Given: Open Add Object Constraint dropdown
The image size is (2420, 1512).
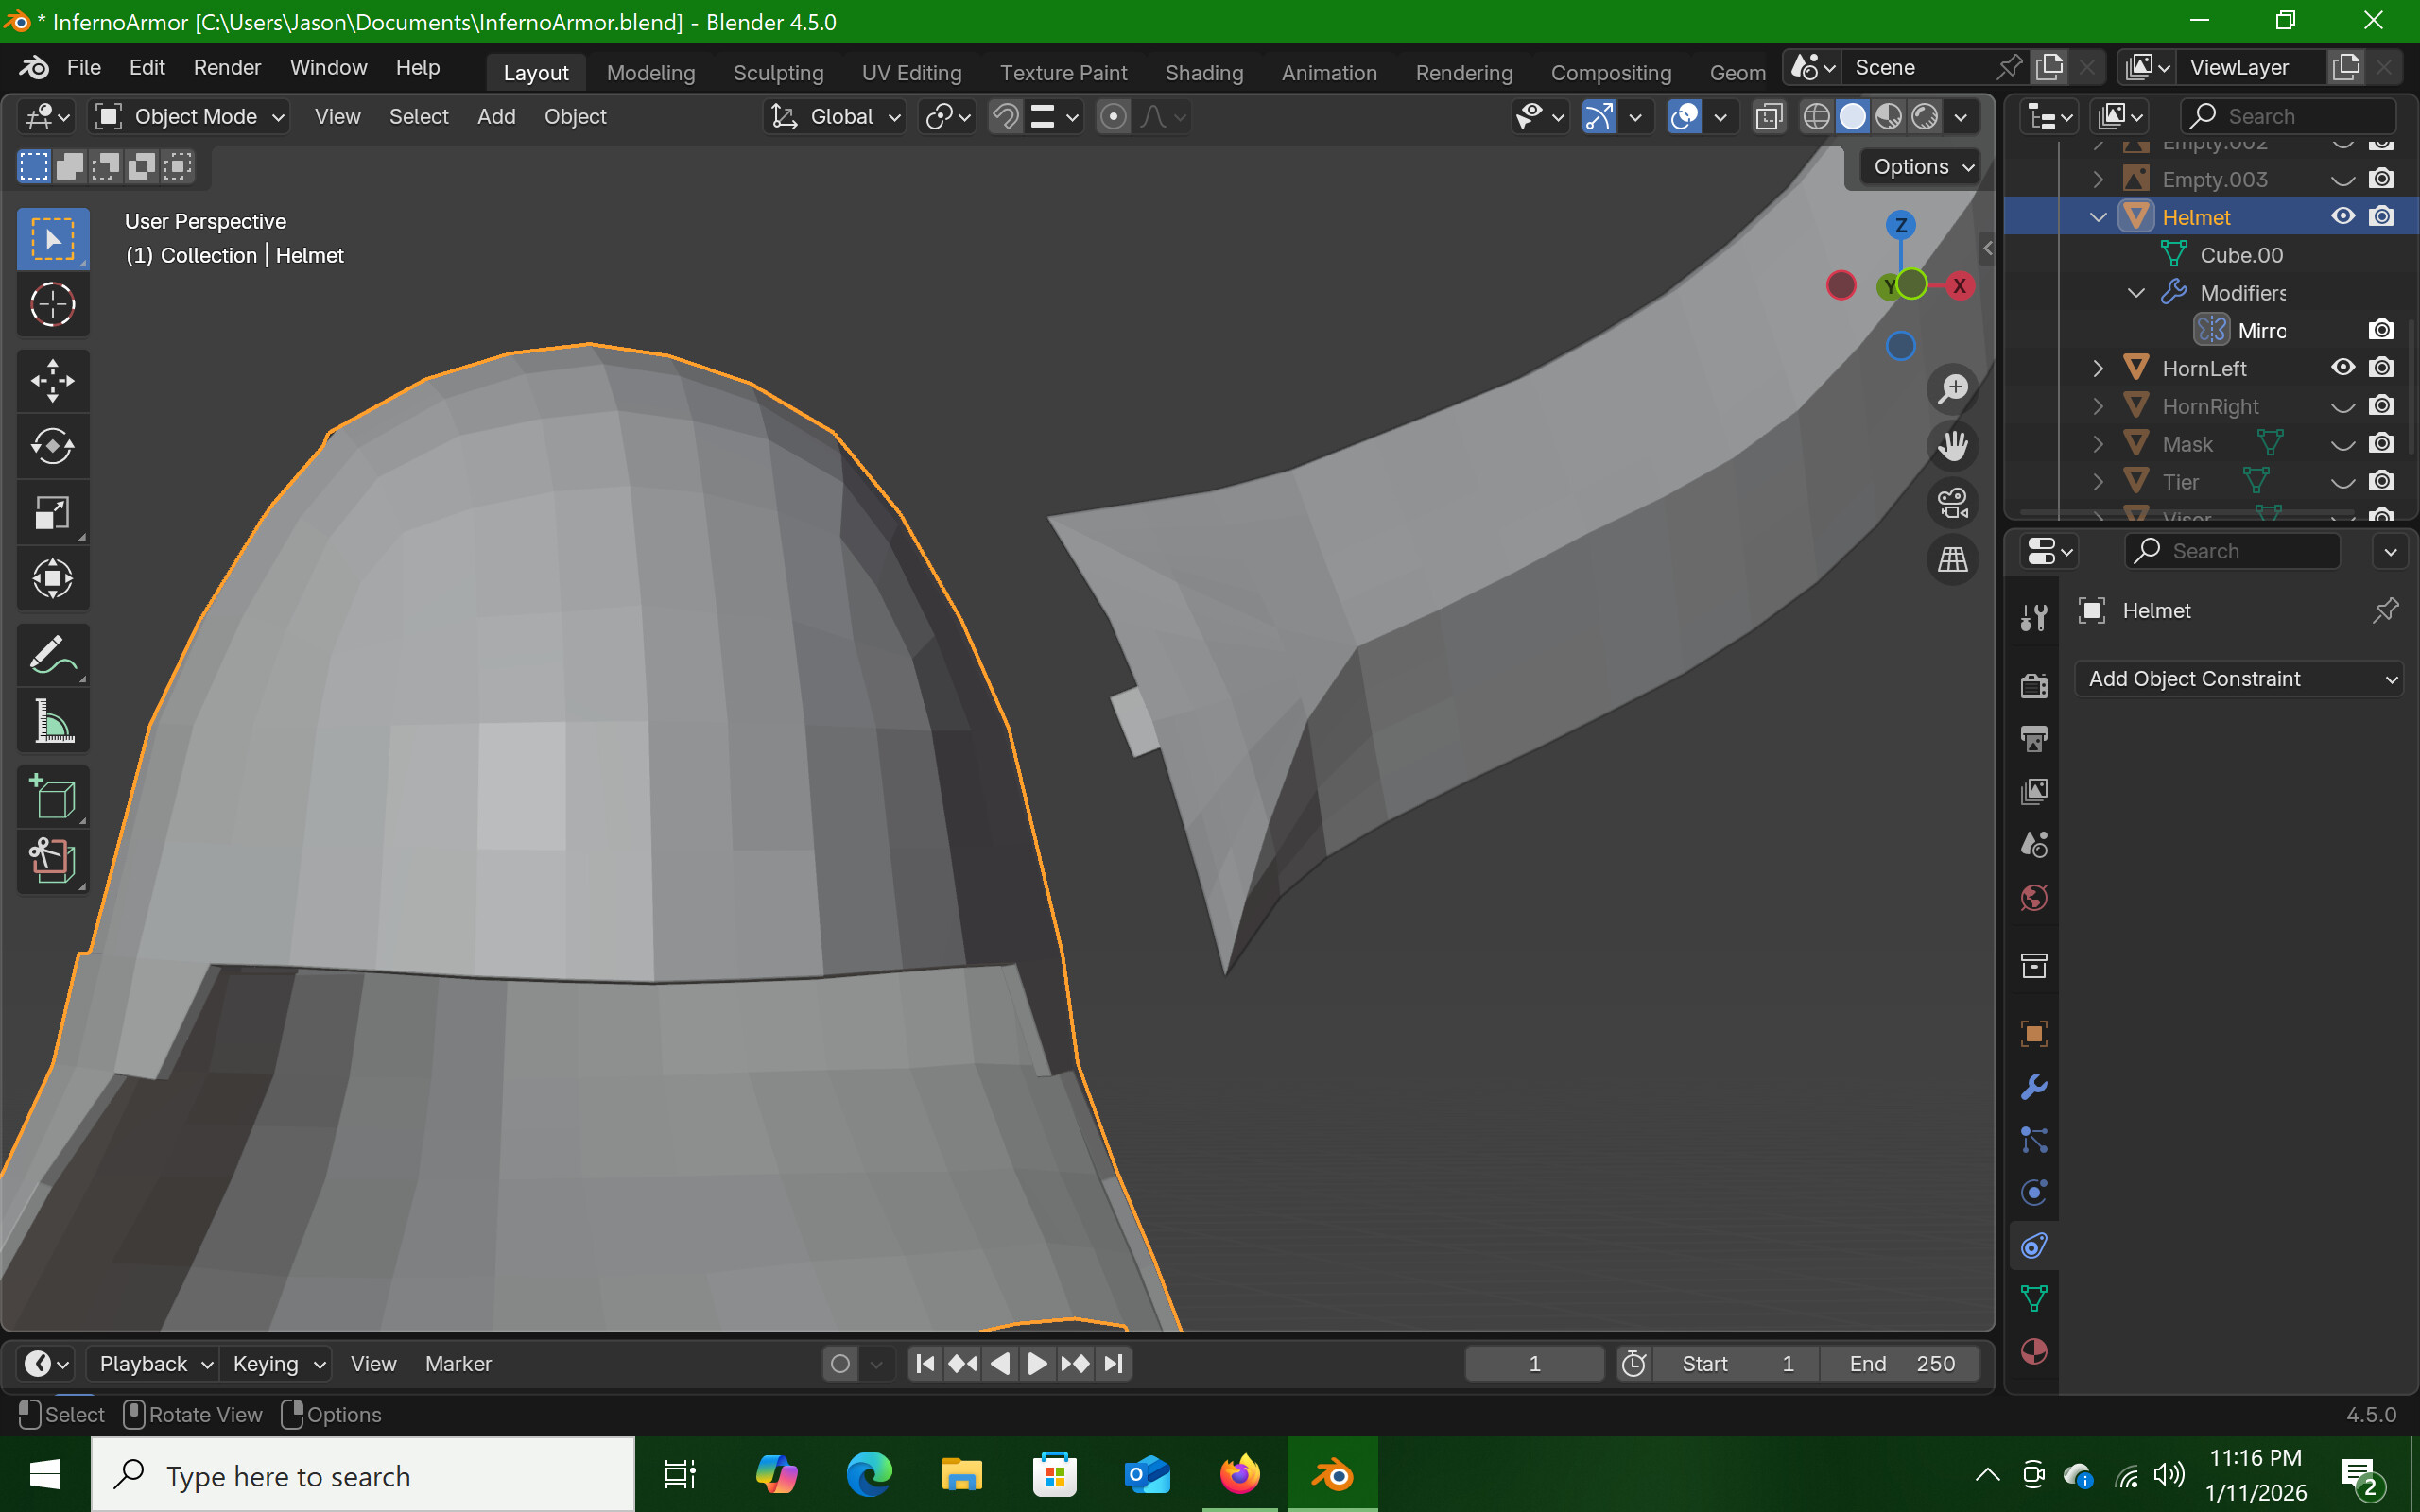Looking at the screenshot, I should click(2239, 679).
